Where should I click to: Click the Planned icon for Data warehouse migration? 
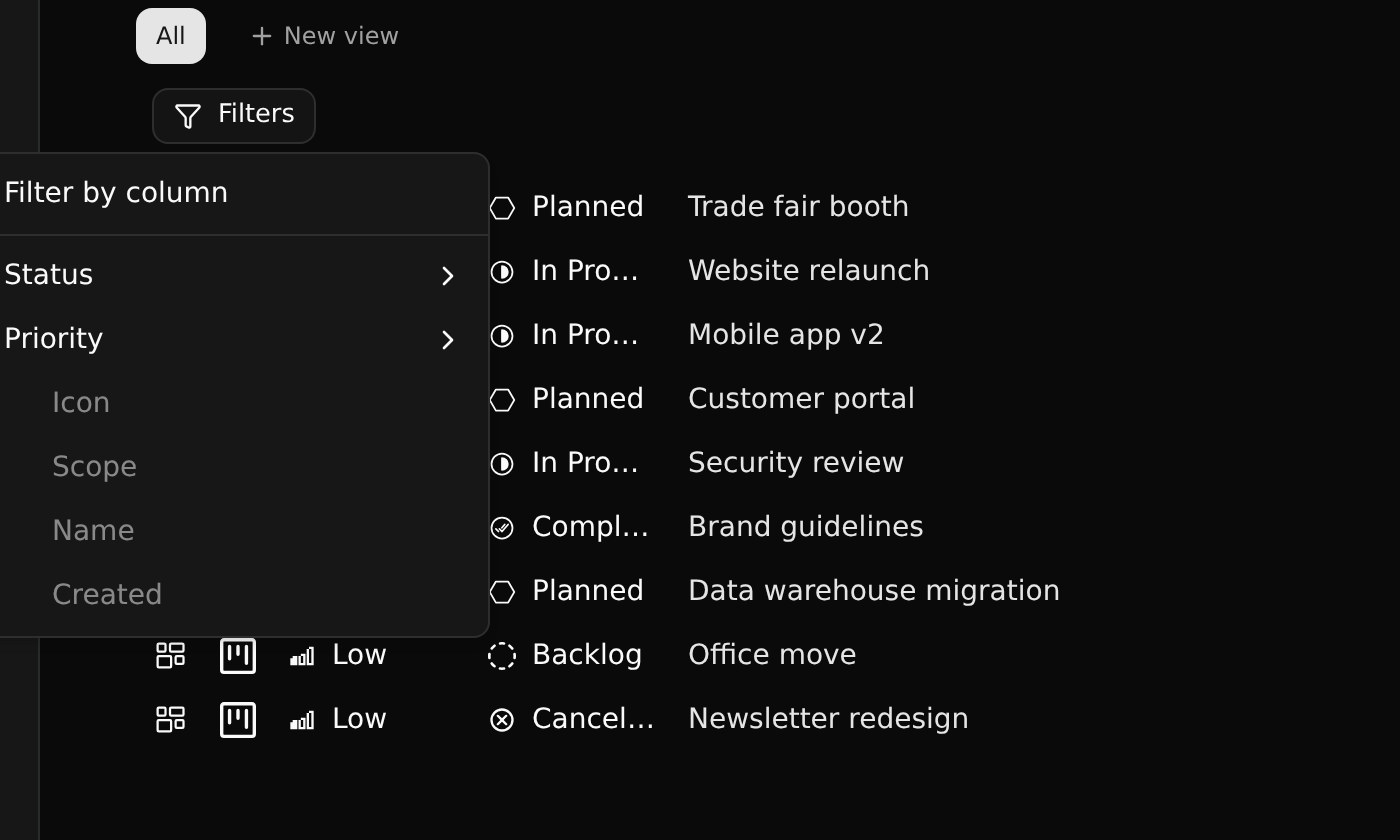(502, 591)
